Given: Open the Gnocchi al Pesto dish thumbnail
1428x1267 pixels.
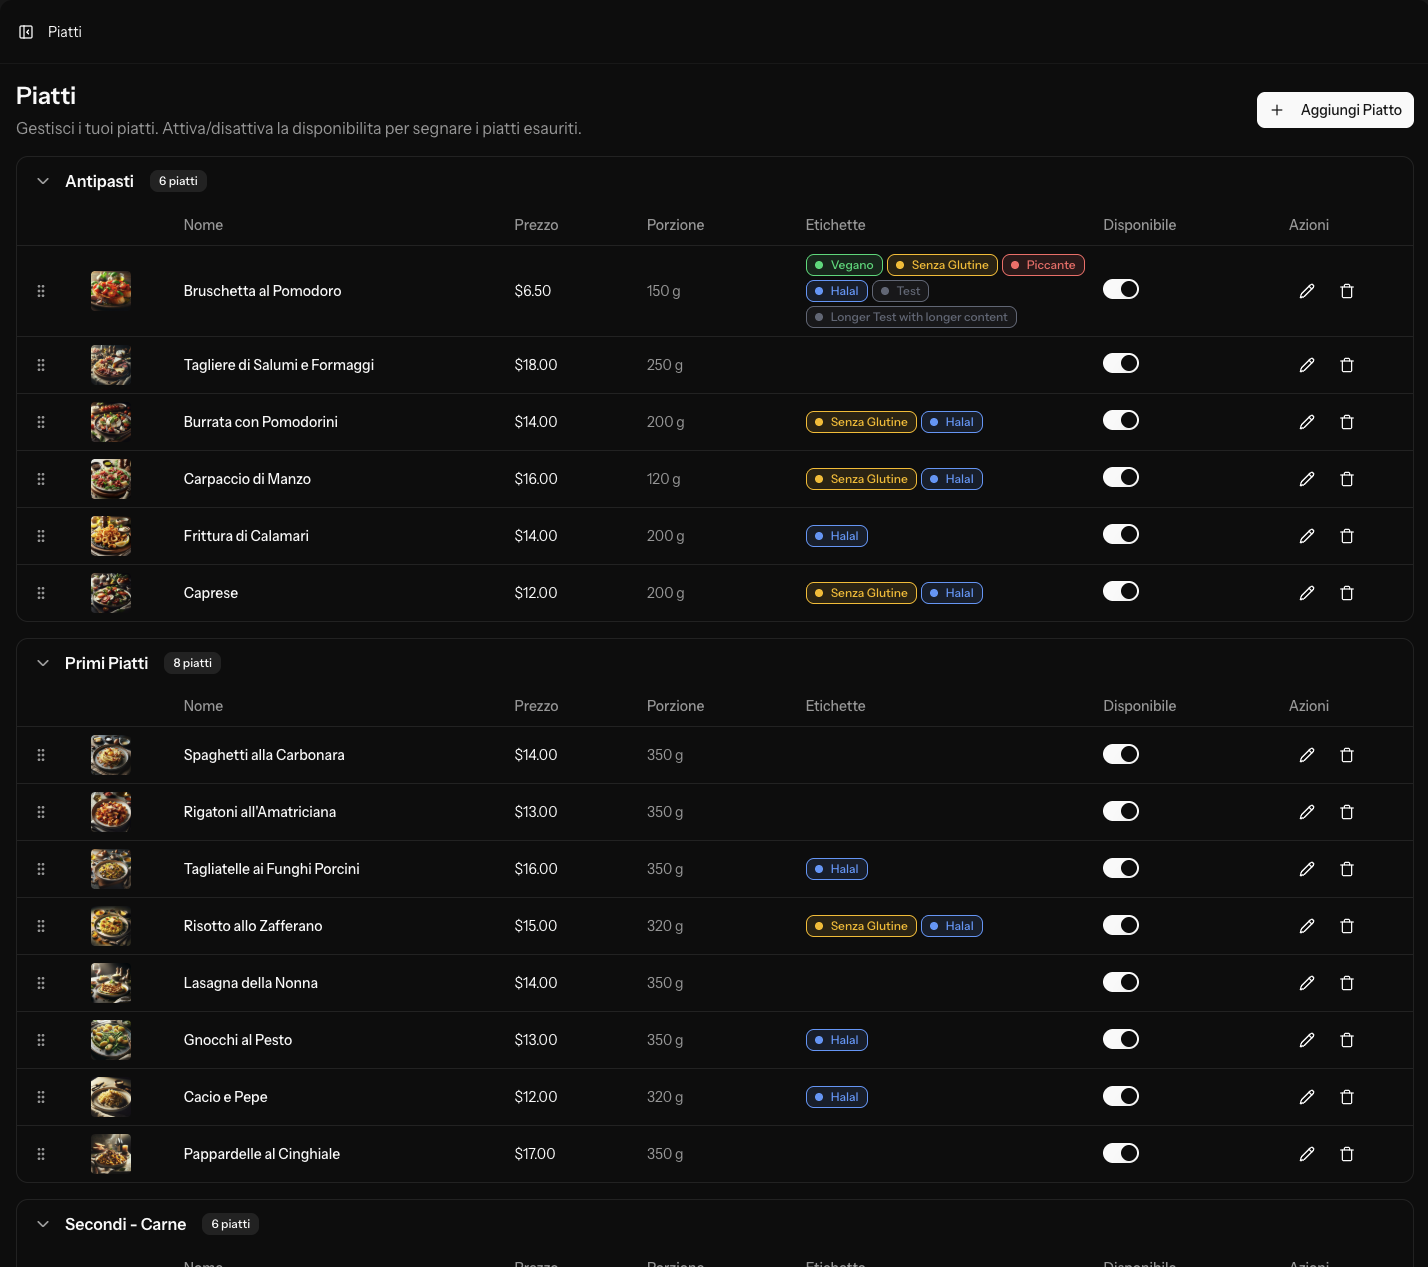Looking at the screenshot, I should click(x=110, y=1040).
